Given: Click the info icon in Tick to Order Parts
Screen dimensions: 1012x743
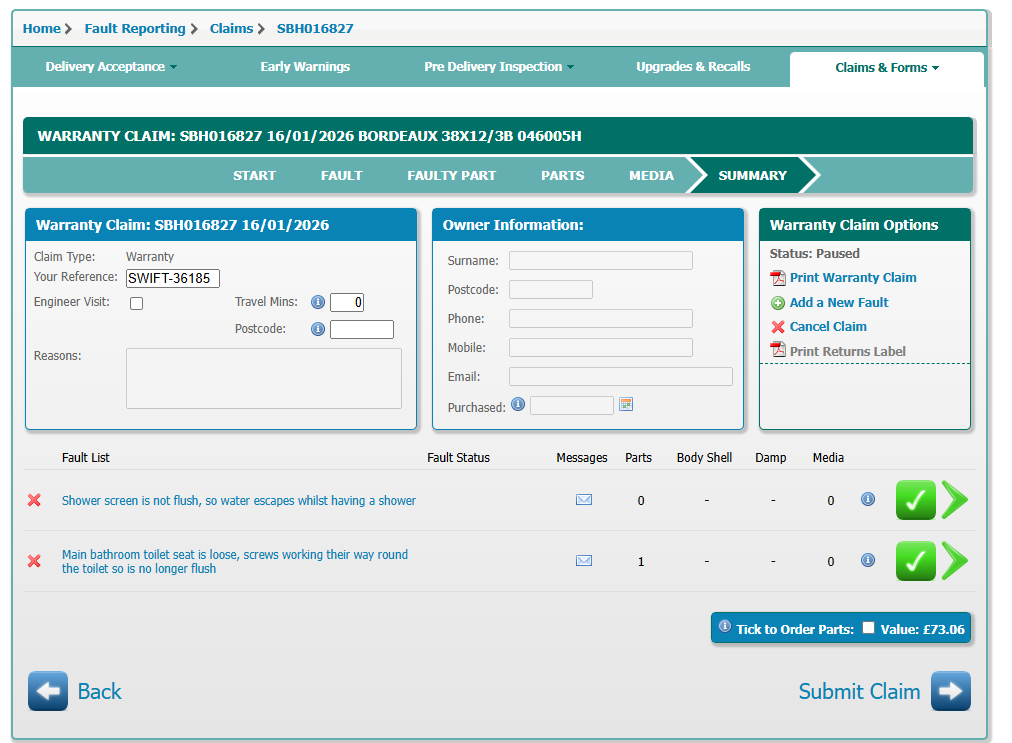Looking at the screenshot, I should click(x=725, y=626).
